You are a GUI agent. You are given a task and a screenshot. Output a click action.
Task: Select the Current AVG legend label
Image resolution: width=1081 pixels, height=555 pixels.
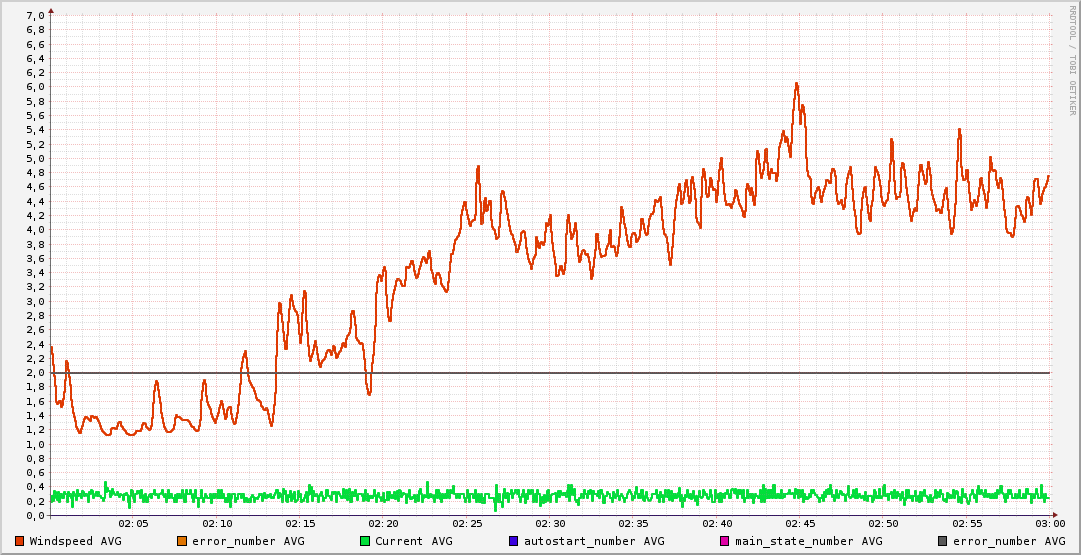(x=413, y=541)
